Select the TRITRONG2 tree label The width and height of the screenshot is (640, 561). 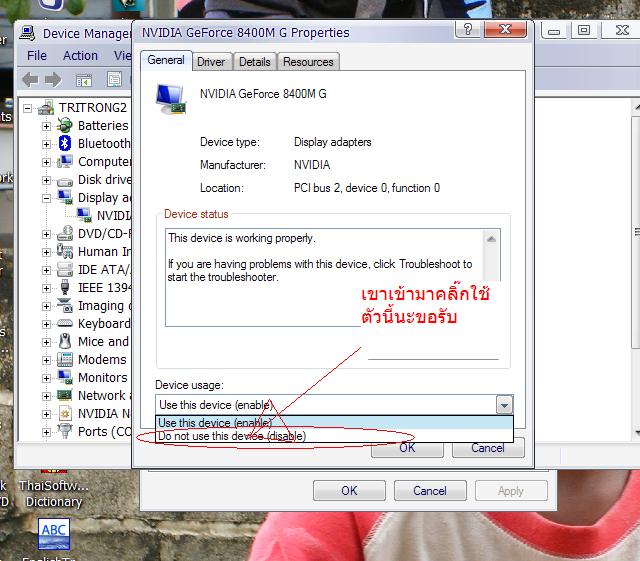[x=93, y=107]
